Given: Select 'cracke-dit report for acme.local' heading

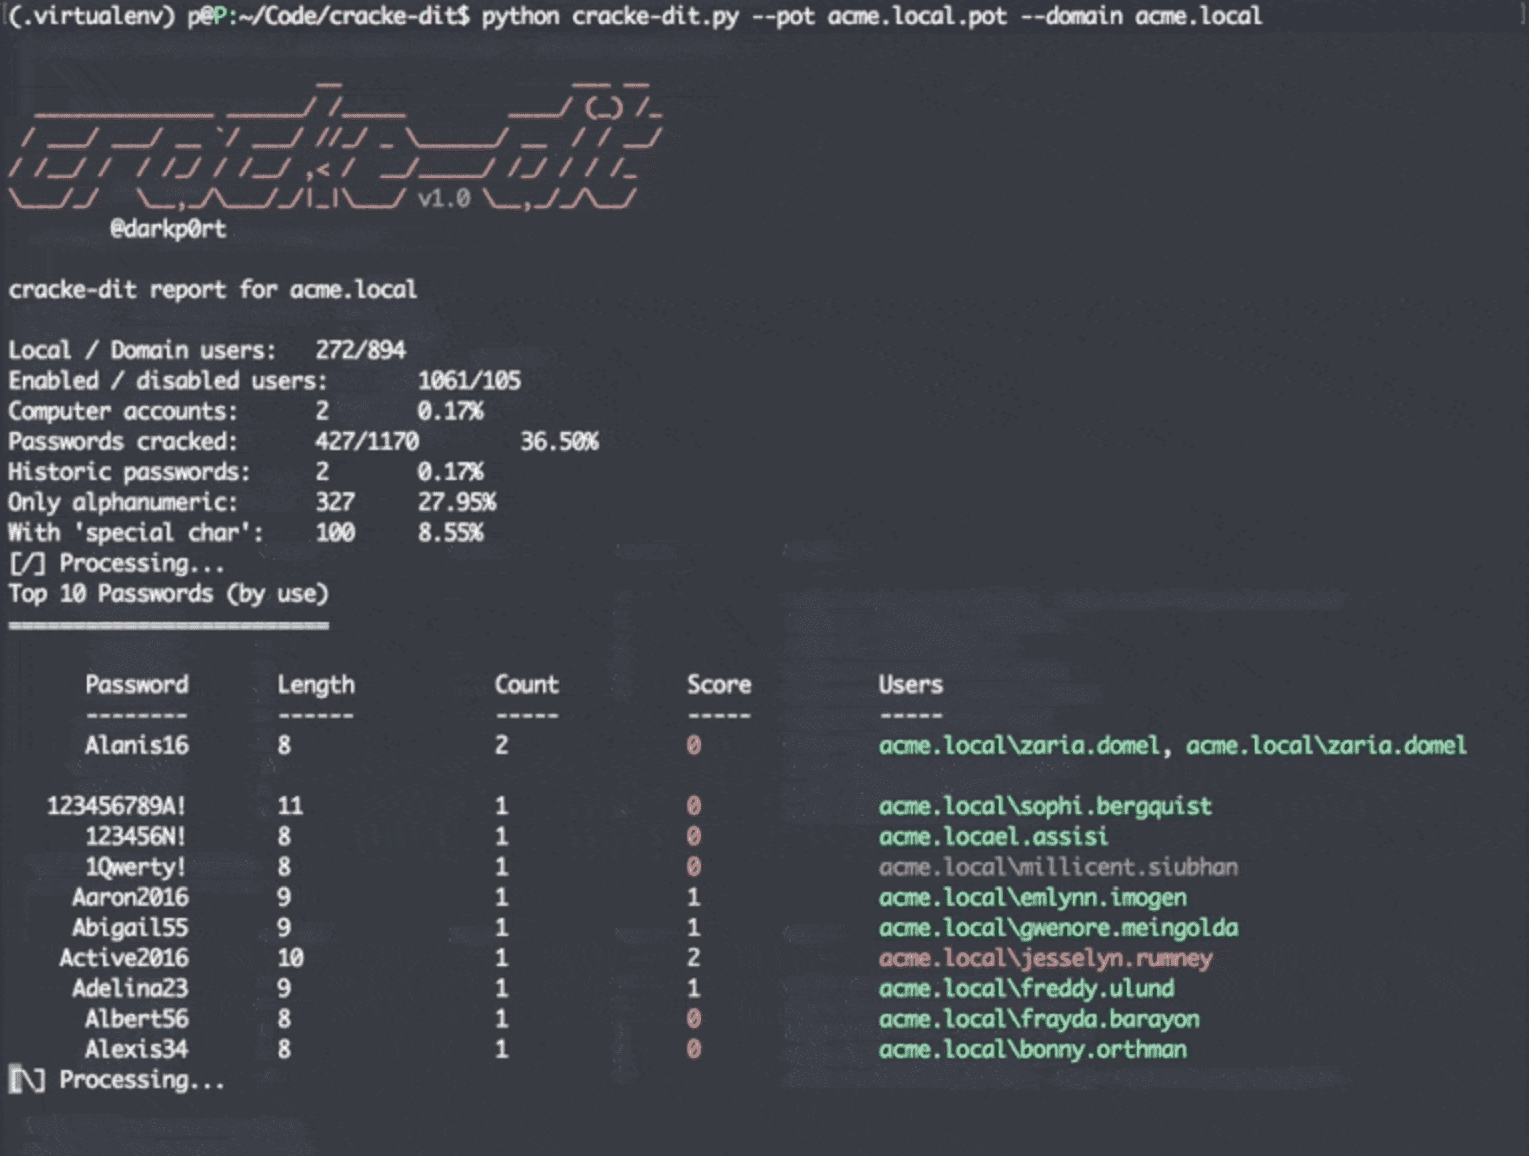Looking at the screenshot, I should coord(213,290).
